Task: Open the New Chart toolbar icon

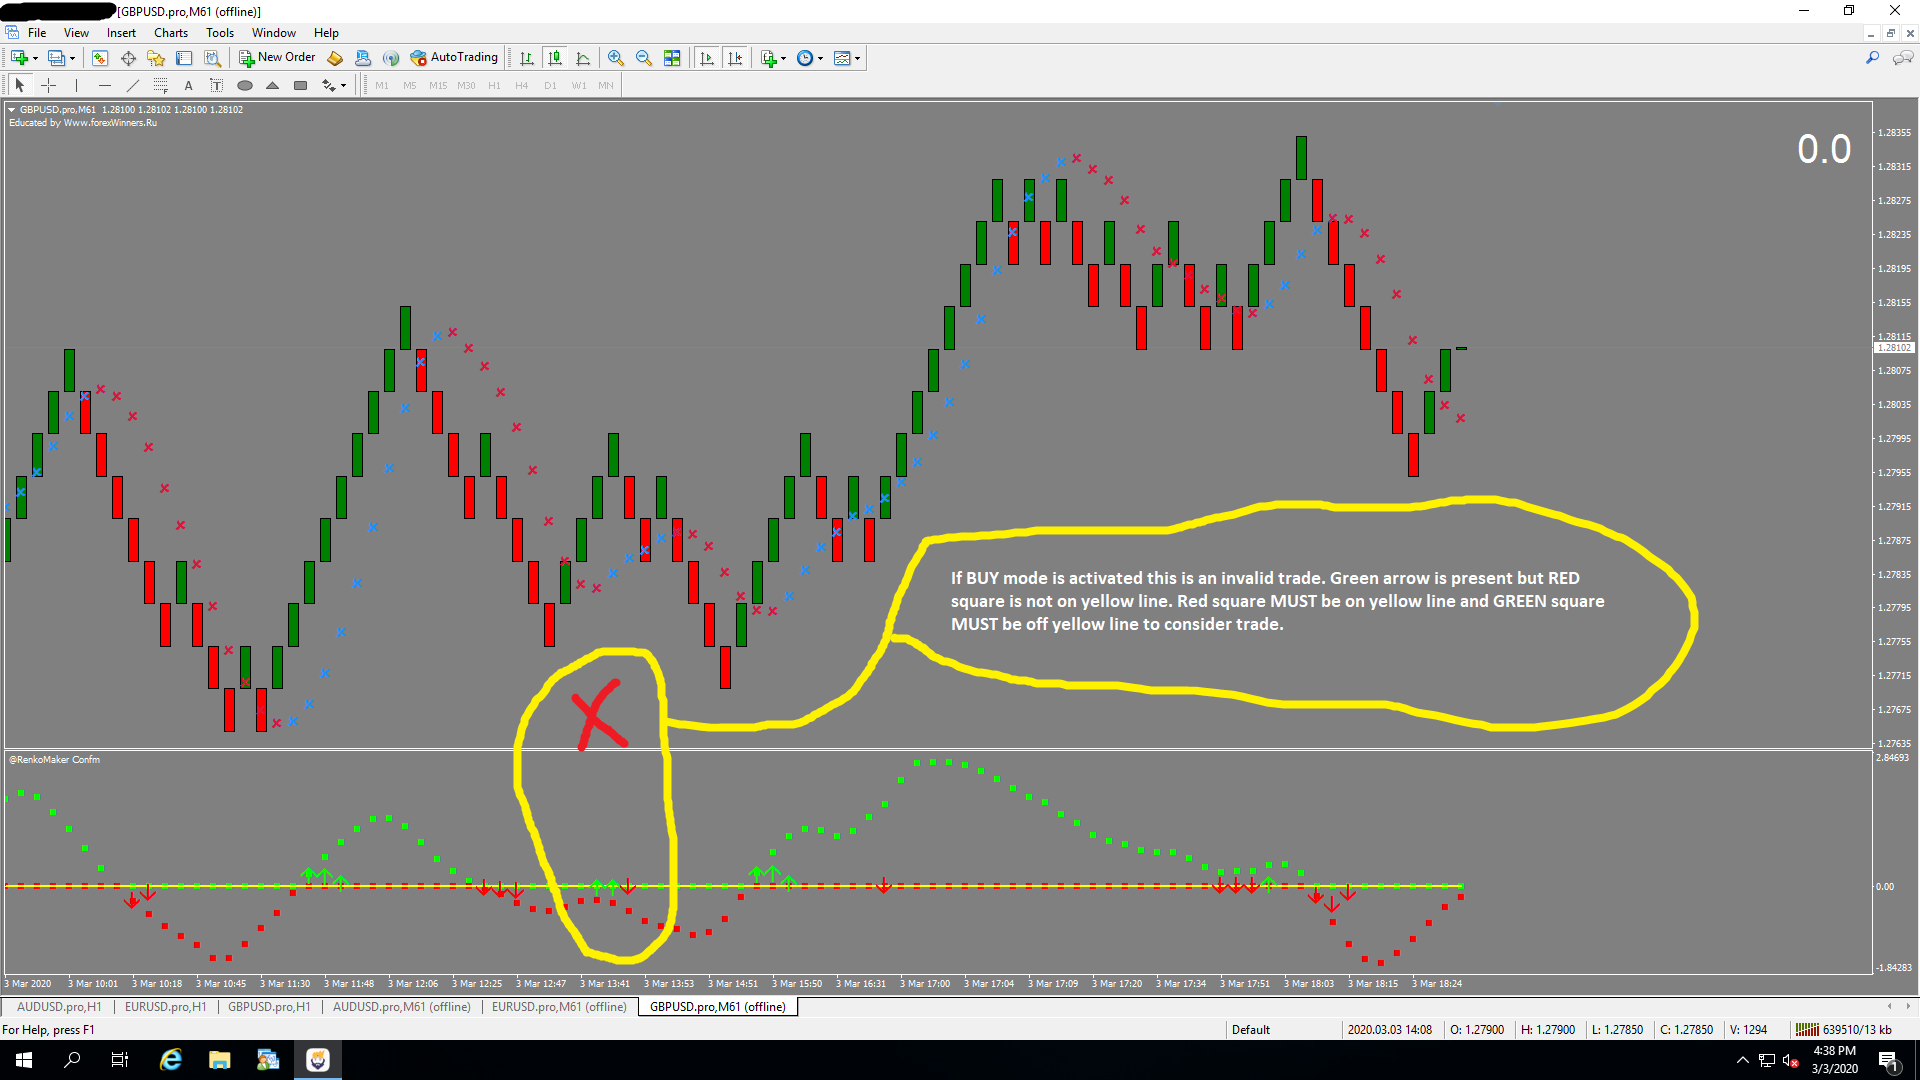Action: point(19,58)
